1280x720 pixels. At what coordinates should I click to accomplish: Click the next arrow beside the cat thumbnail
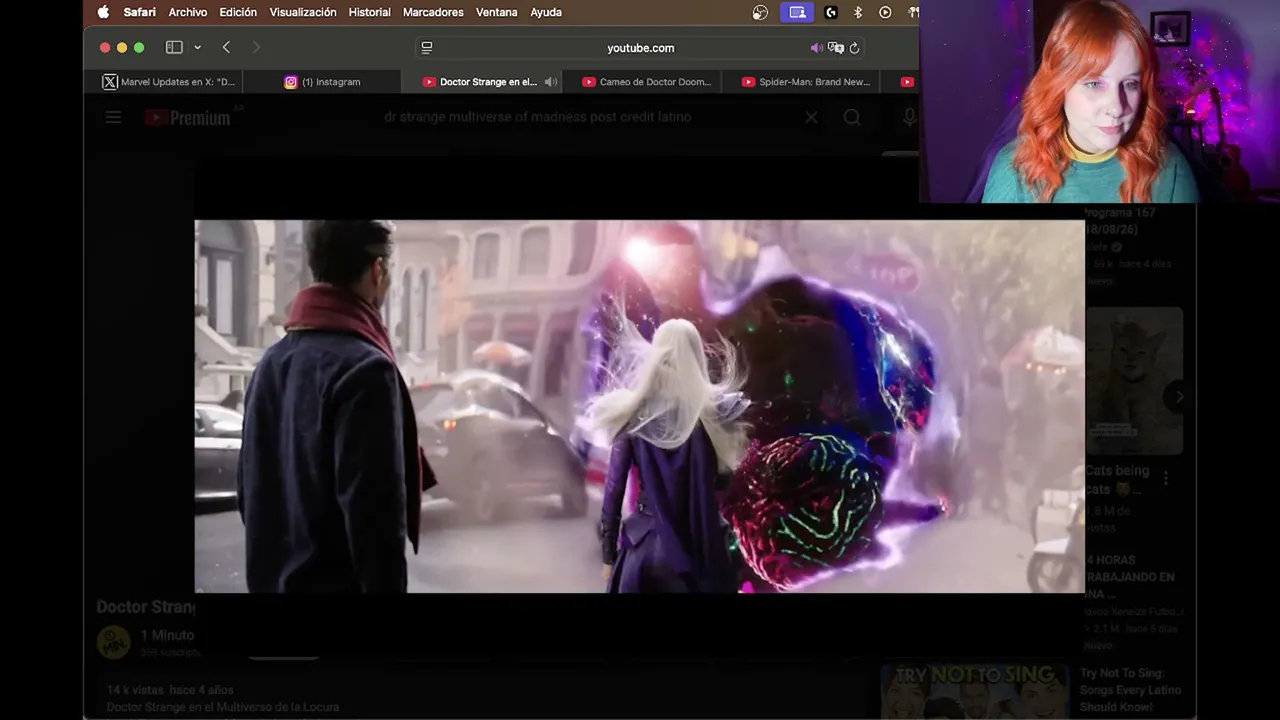click(1179, 397)
